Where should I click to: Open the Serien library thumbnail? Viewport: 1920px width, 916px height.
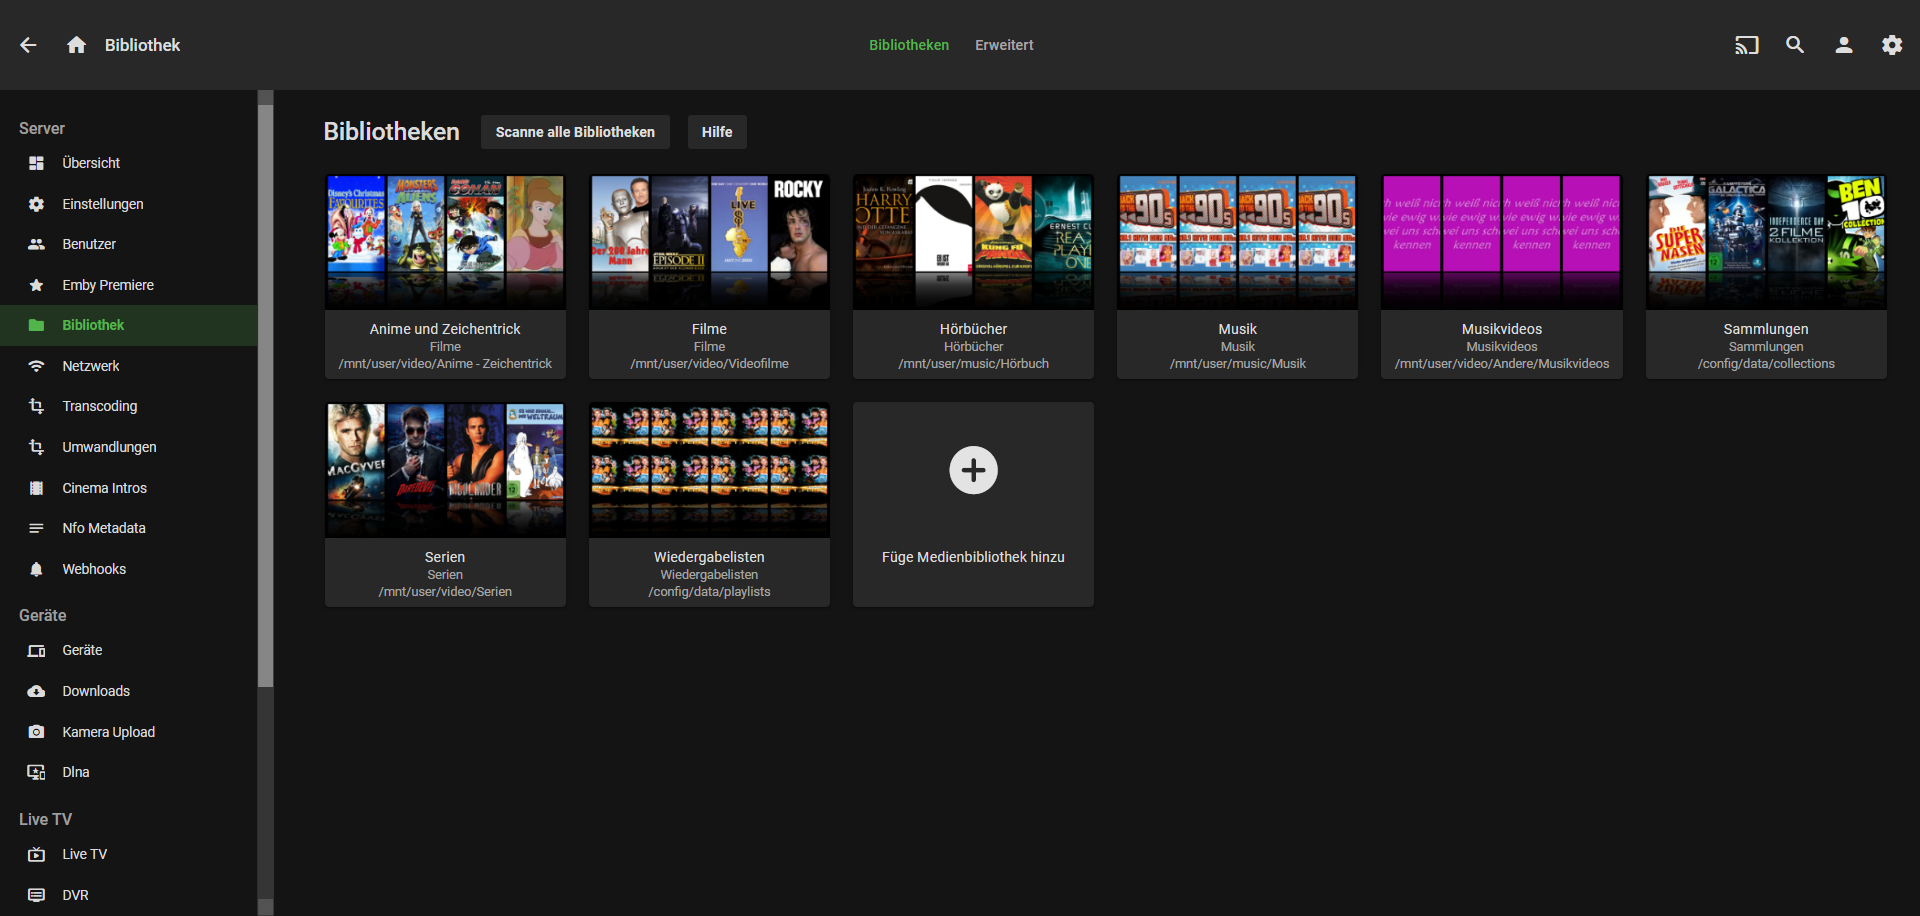coord(445,470)
